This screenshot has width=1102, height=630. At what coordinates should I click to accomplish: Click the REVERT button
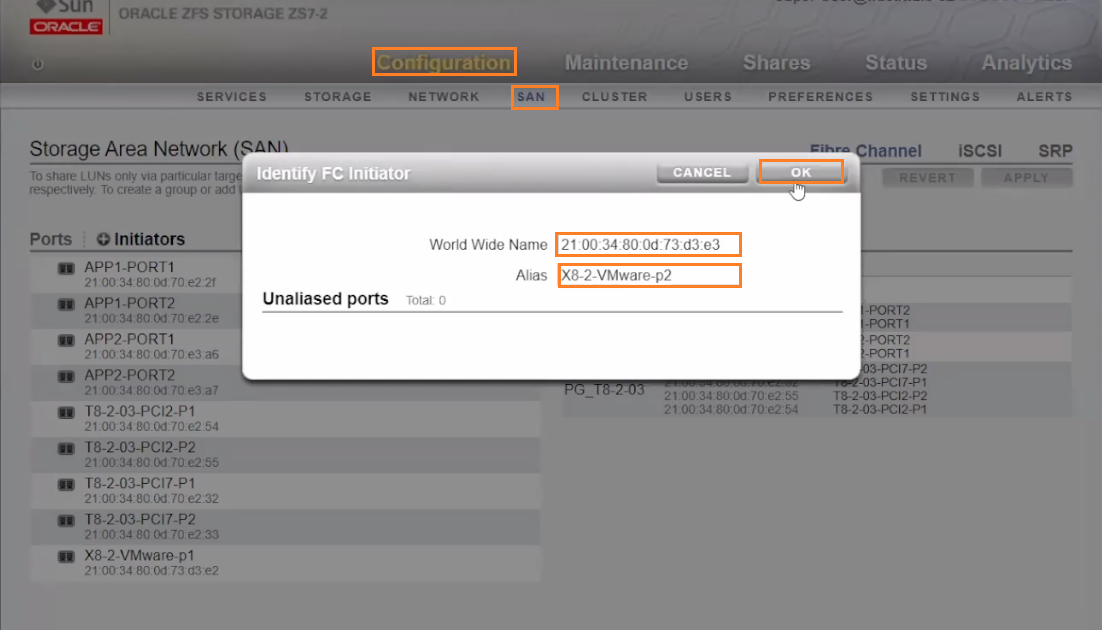click(x=928, y=178)
